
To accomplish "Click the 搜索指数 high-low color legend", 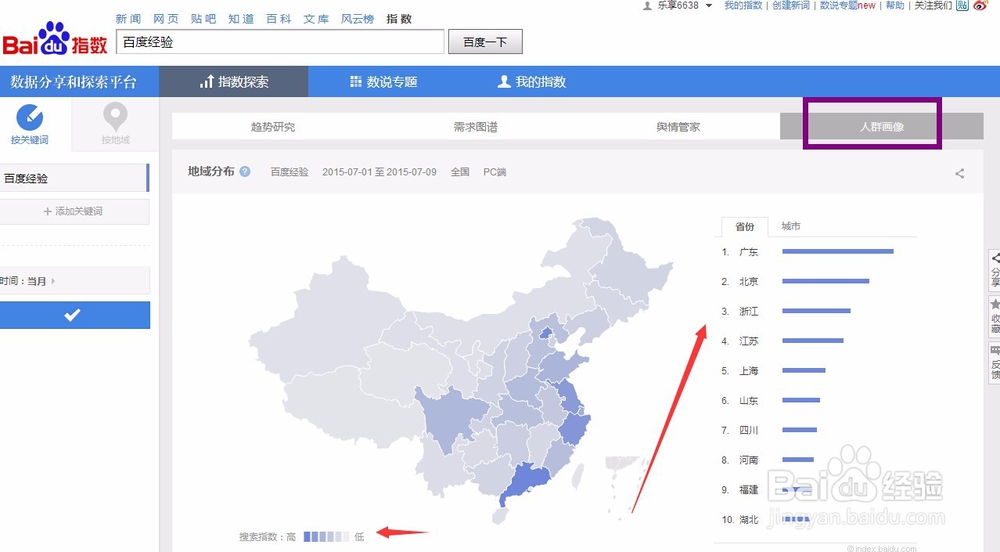I will (x=327, y=537).
